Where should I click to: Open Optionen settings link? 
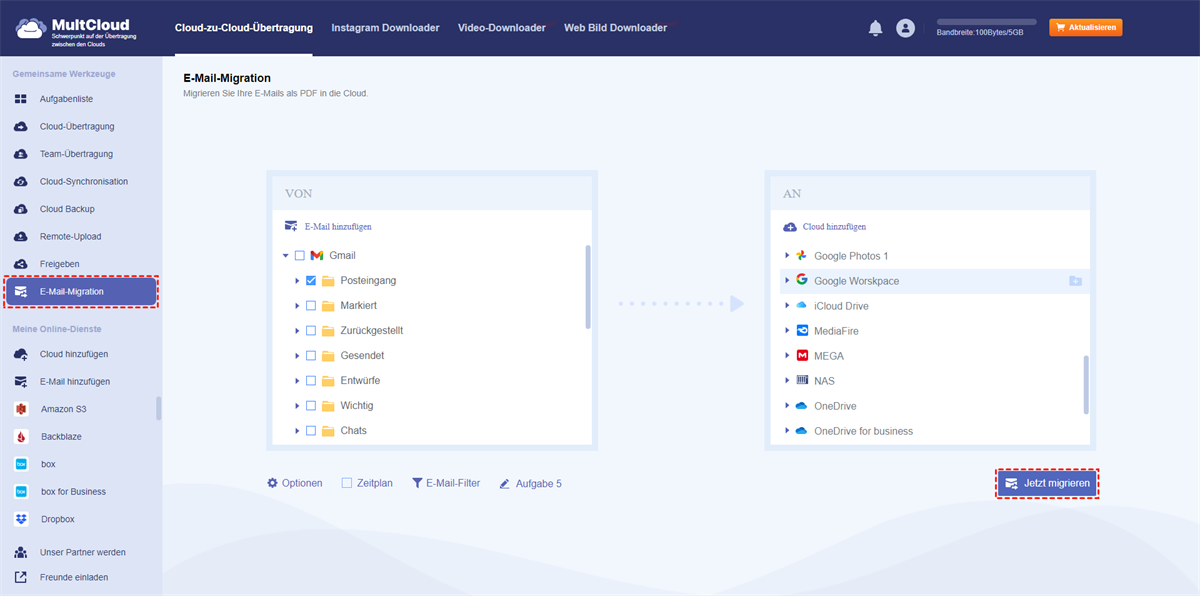(295, 483)
